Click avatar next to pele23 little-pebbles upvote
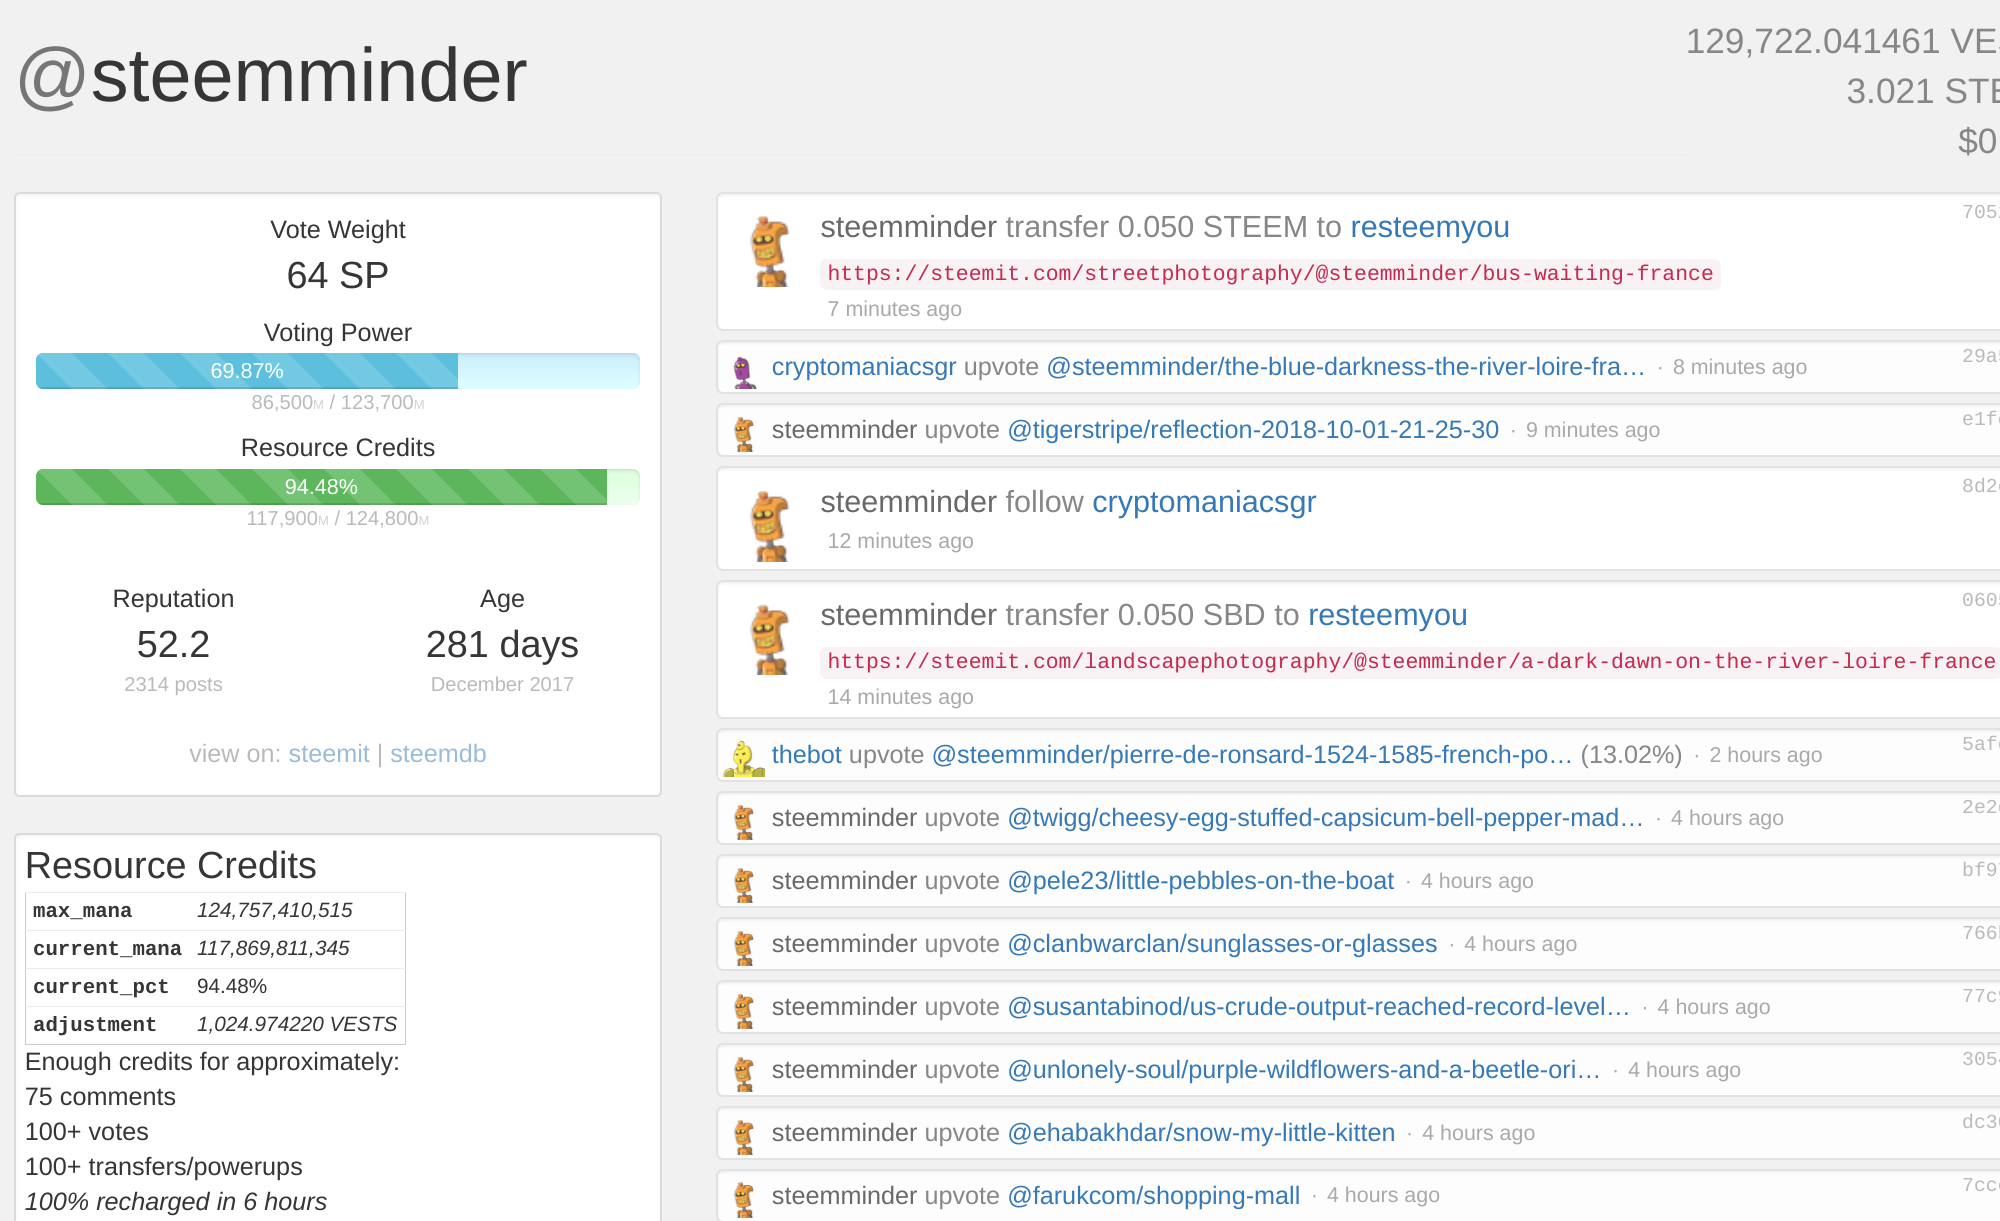 [744, 886]
